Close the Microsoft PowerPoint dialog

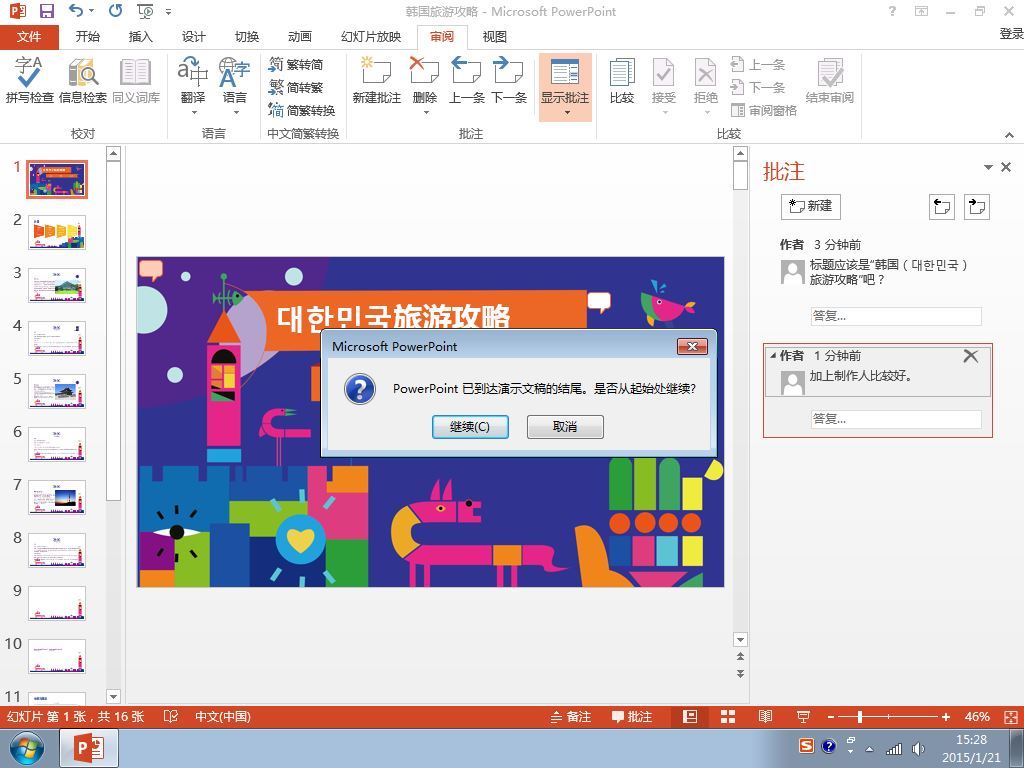pos(692,346)
